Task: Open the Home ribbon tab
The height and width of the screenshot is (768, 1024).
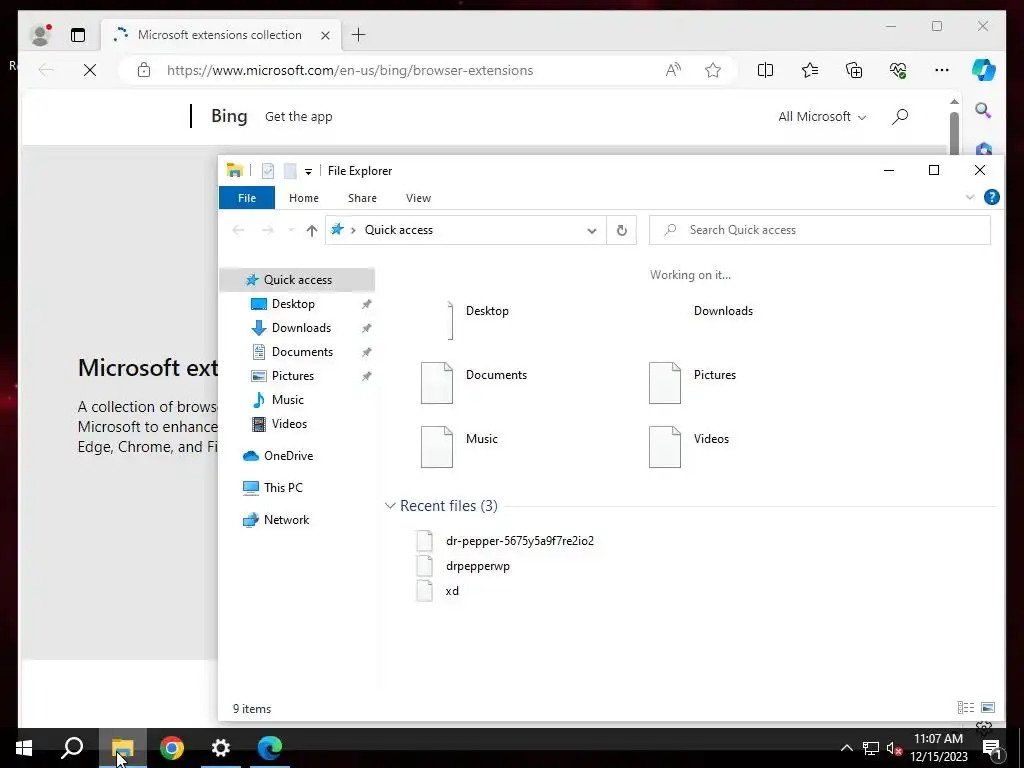Action: point(304,198)
